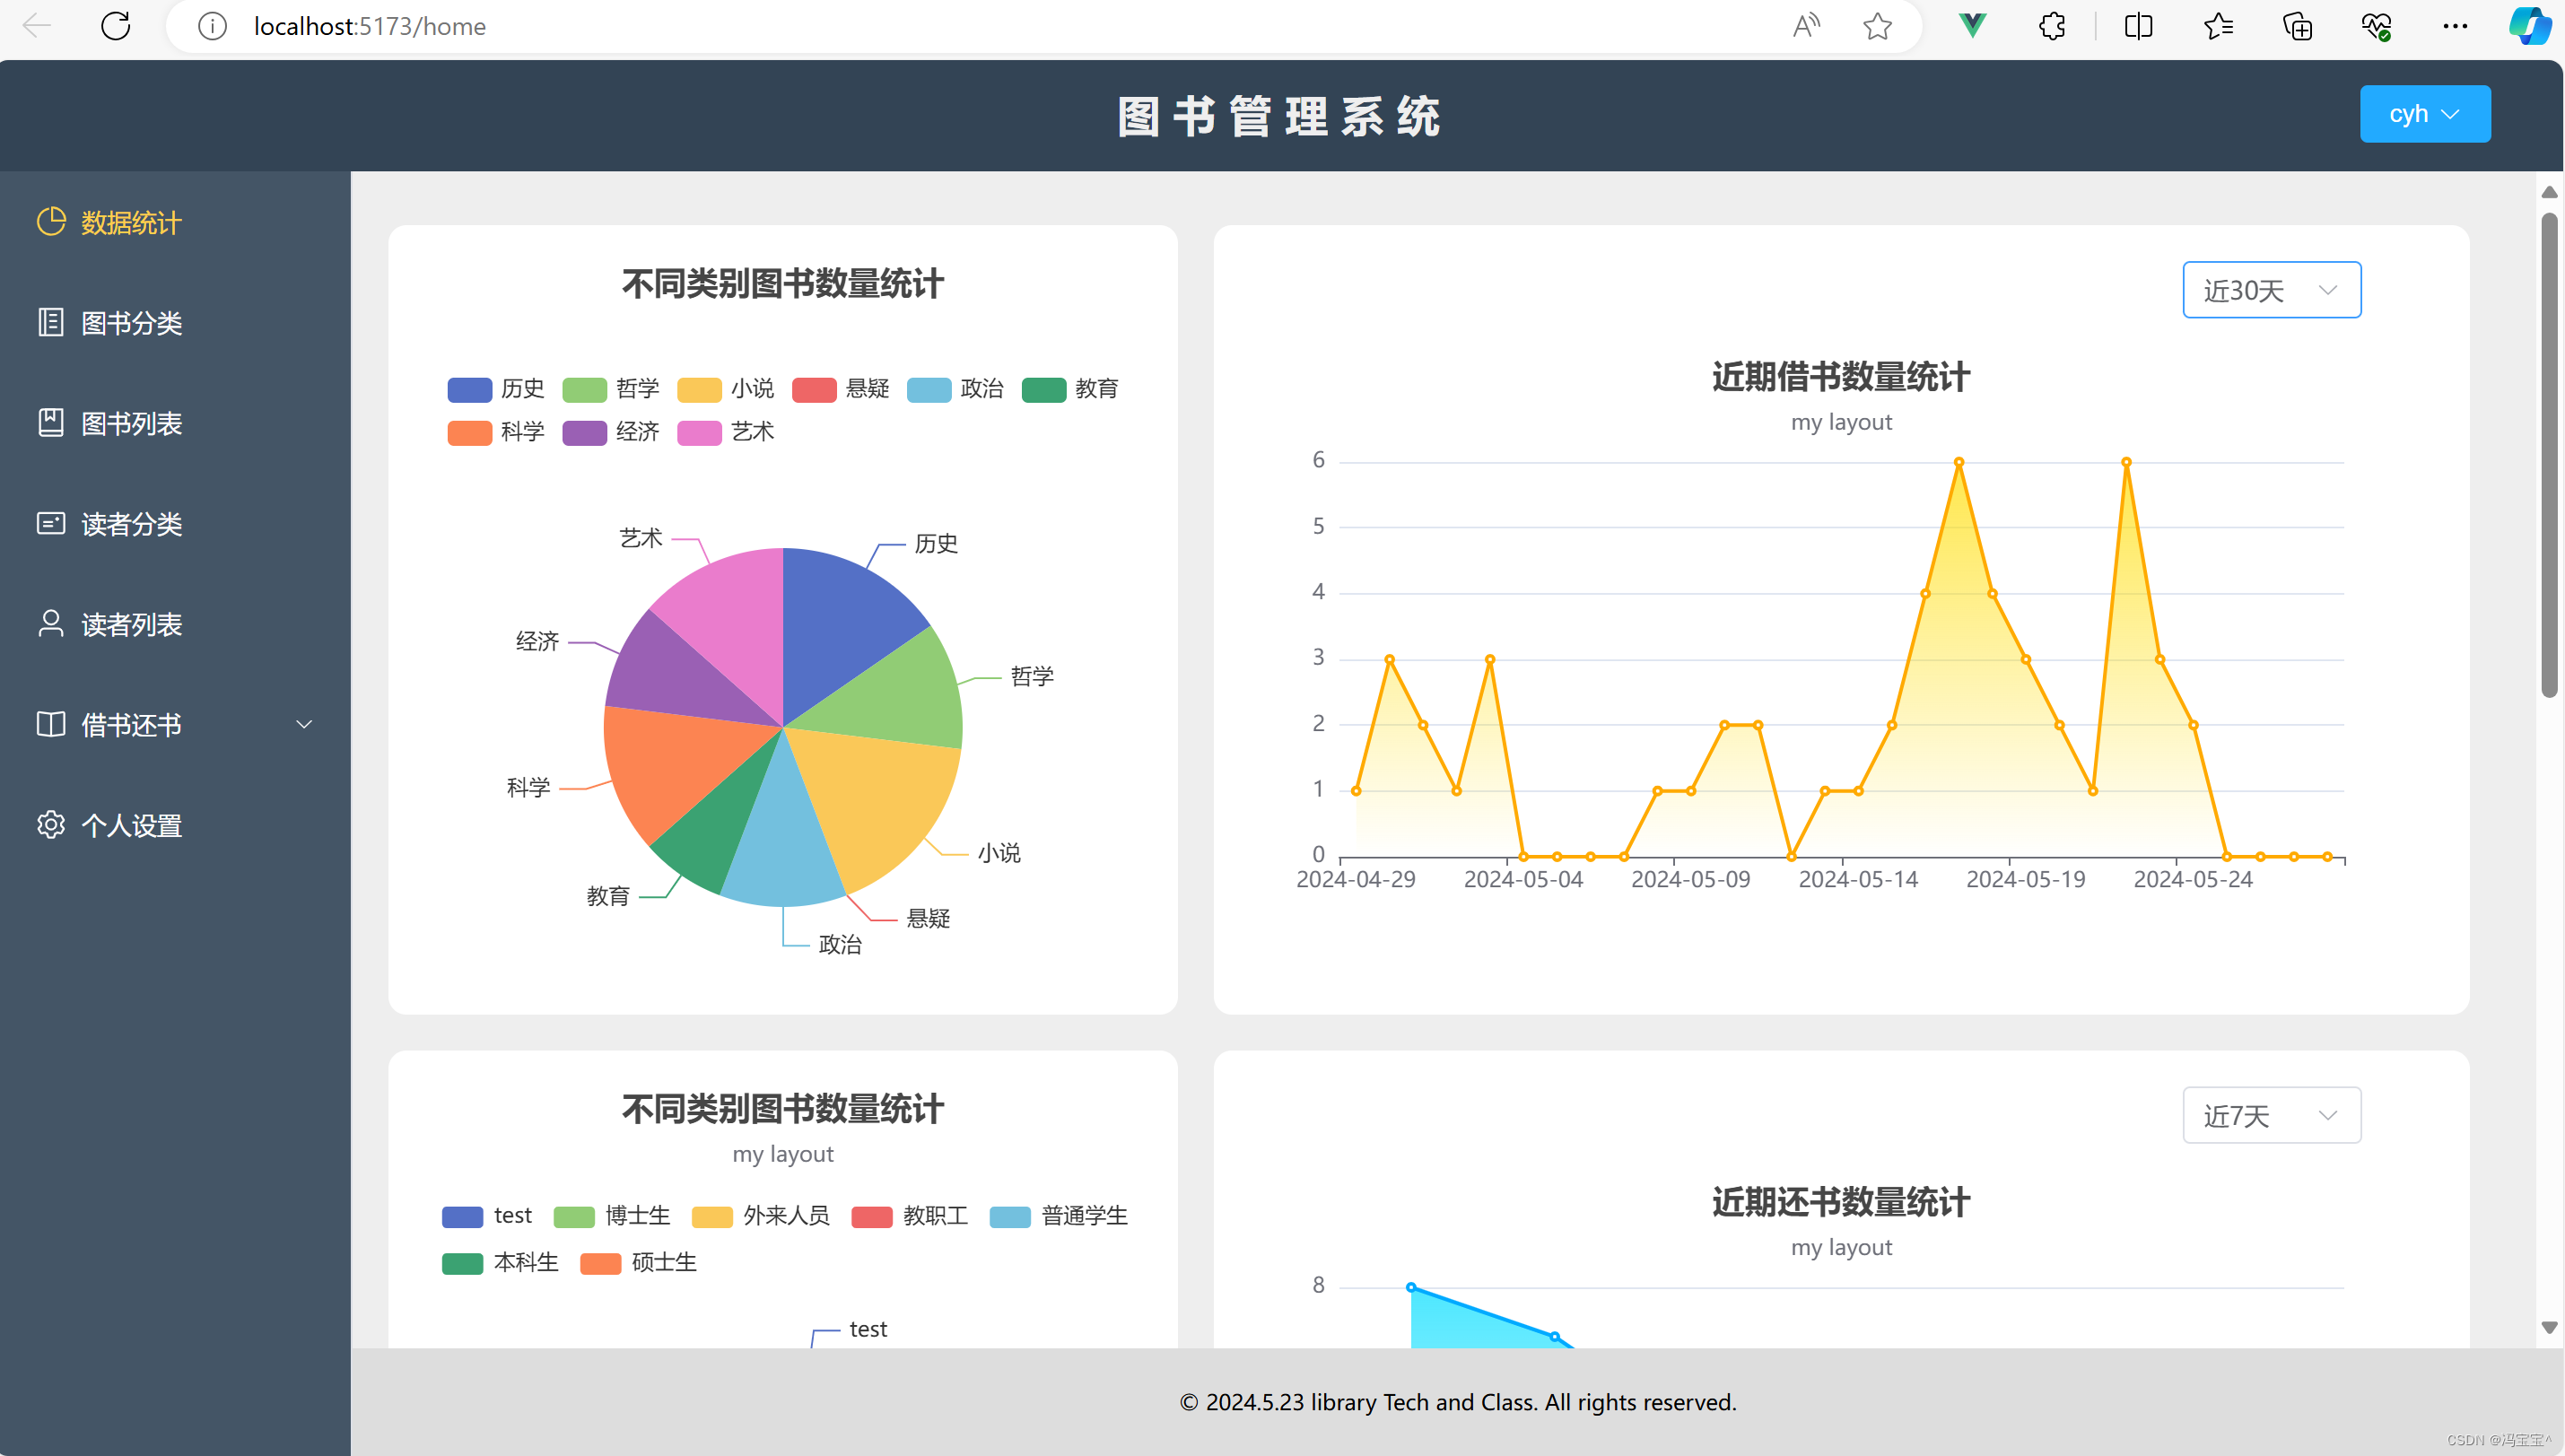This screenshot has height=1456, width=2565.
Task: Click the browser address bar URL
Action: click(x=370, y=26)
